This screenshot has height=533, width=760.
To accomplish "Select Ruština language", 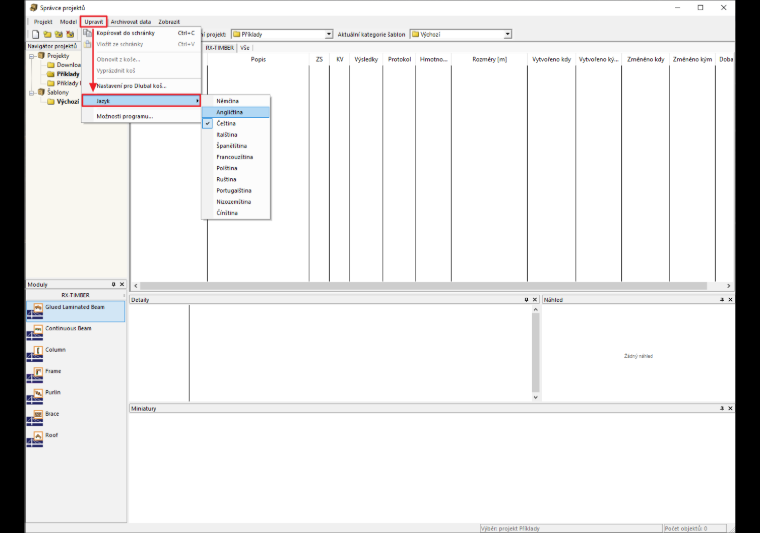I will (x=236, y=179).
